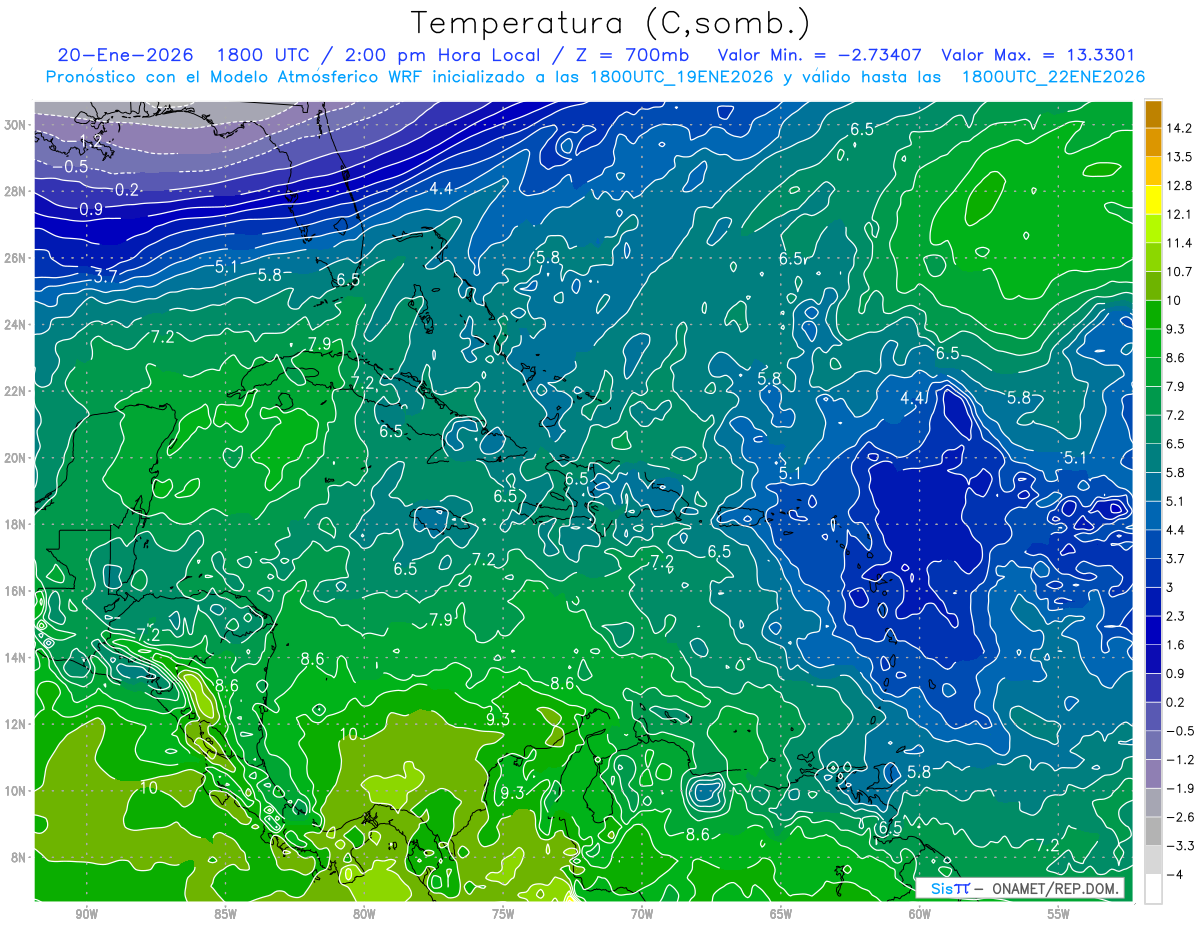Click latitude axis label '8N'

[18, 857]
